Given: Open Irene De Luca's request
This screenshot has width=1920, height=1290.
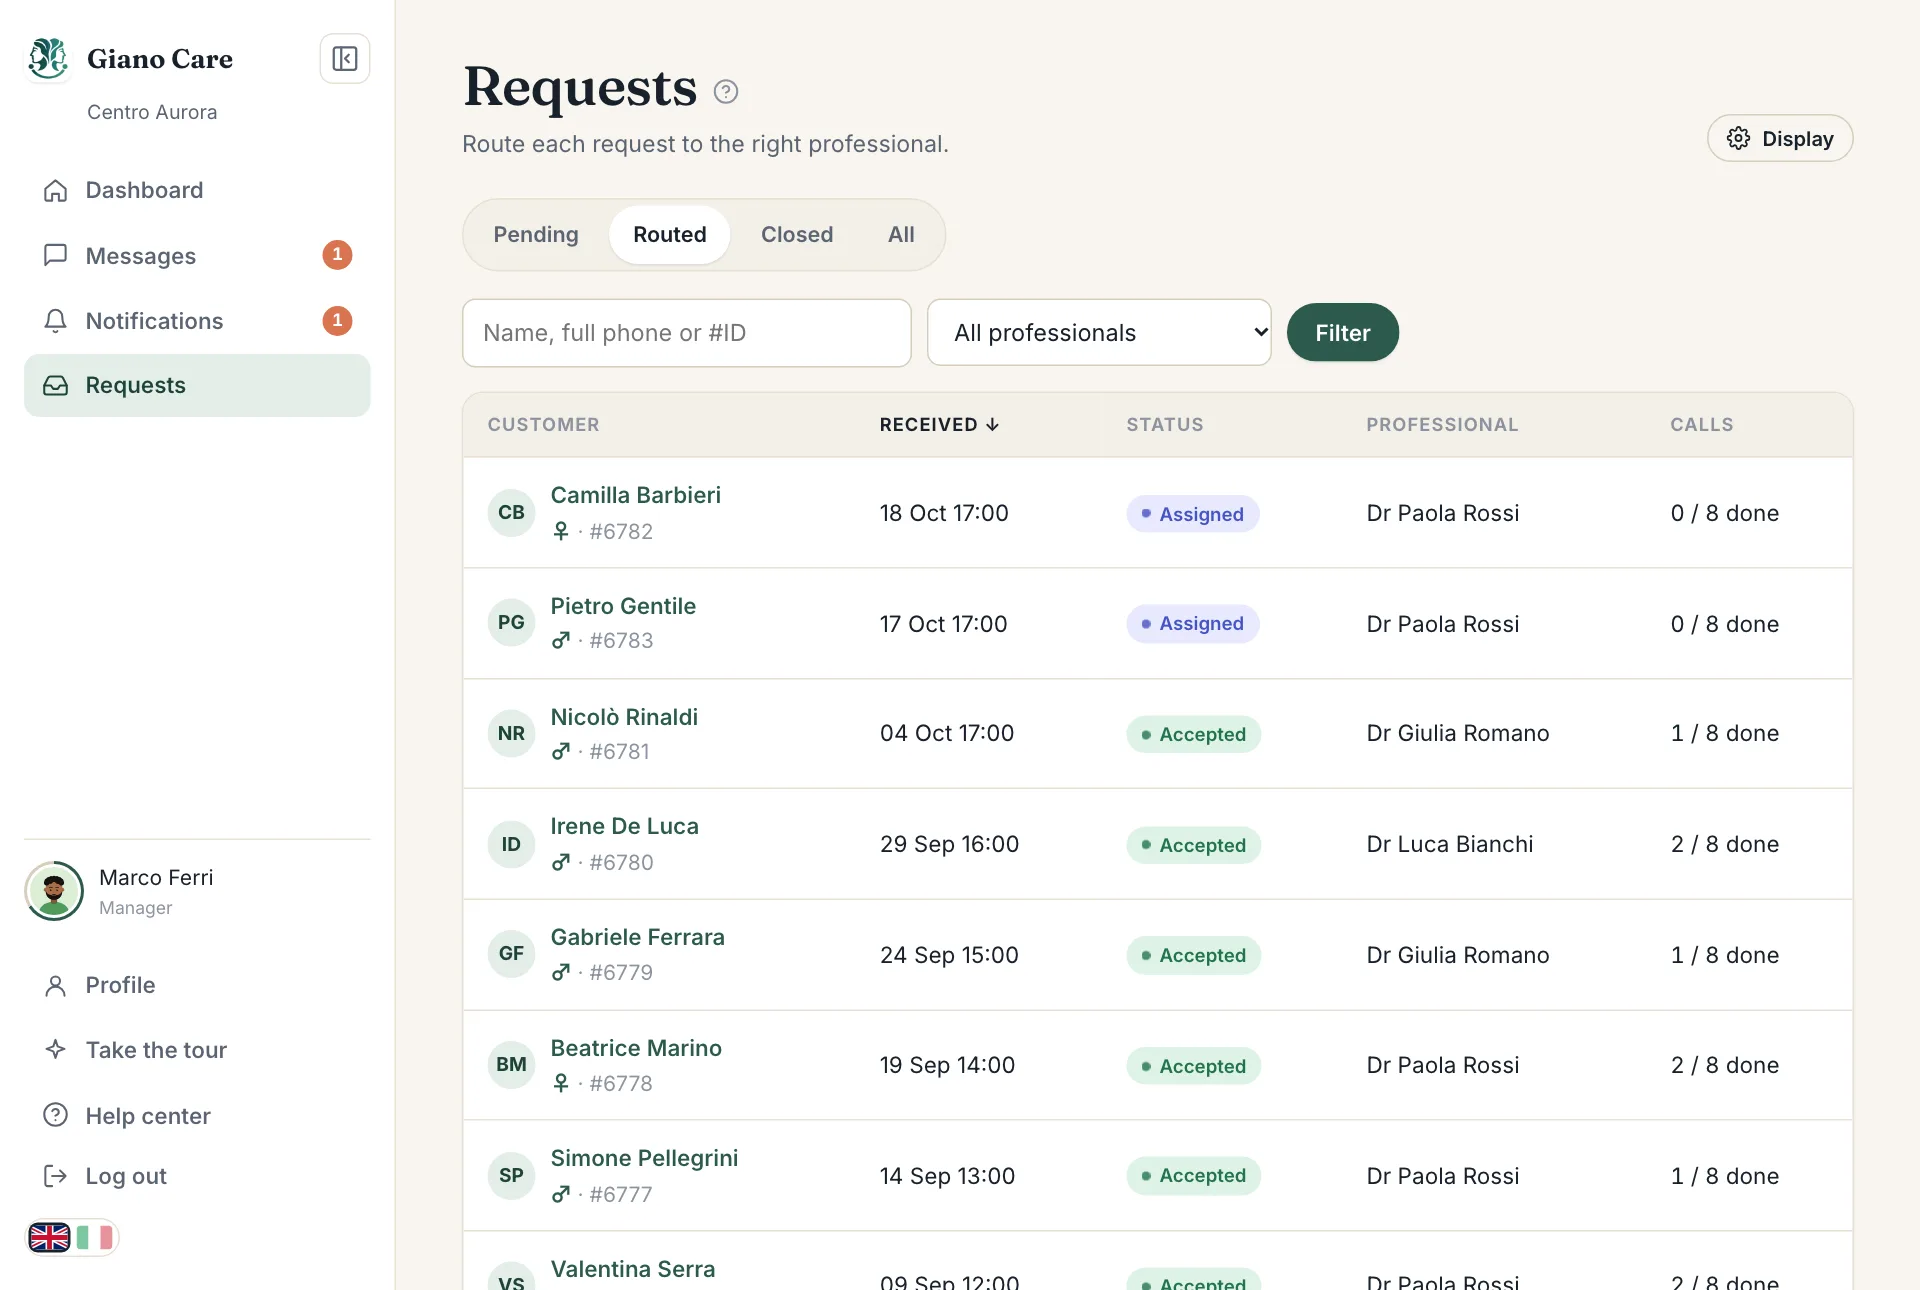Looking at the screenshot, I should pos(624,827).
